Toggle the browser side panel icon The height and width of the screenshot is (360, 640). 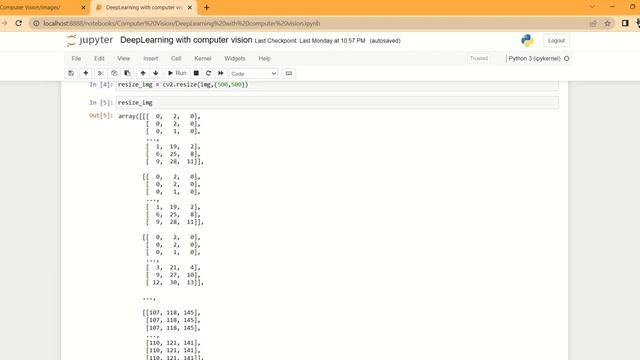pyautogui.click(x=625, y=23)
